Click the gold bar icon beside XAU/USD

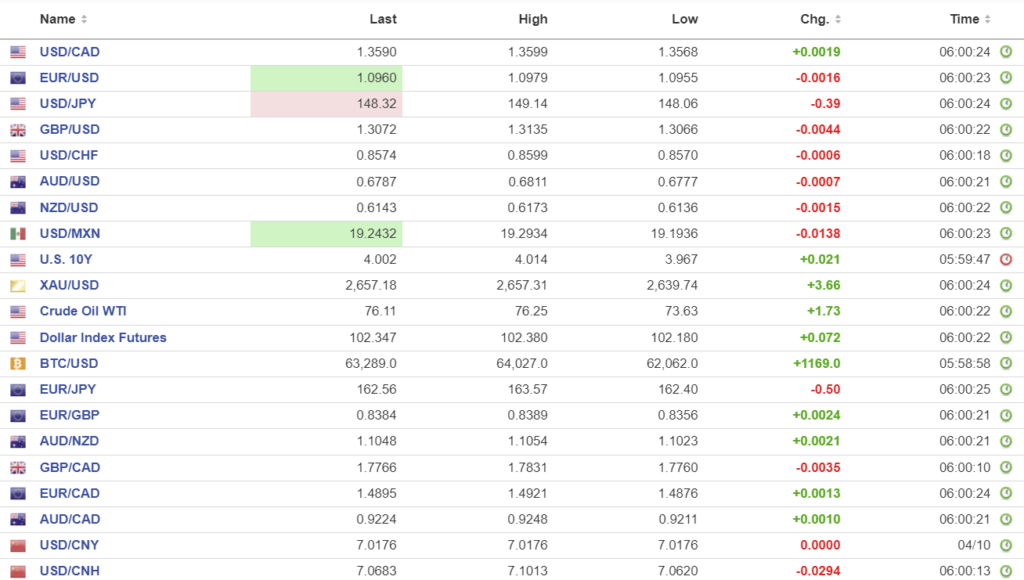point(18,286)
